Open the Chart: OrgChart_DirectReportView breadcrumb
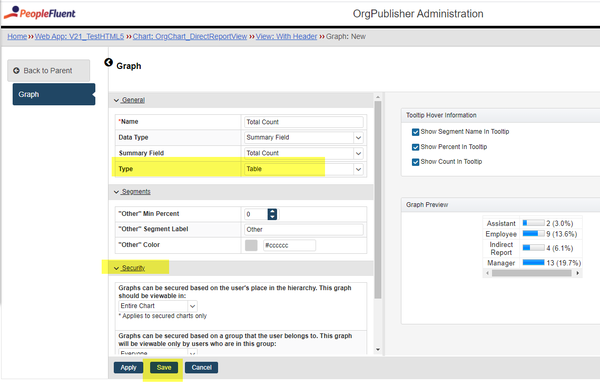Viewport: 600px width, 386px height. pyautogui.click(x=190, y=36)
